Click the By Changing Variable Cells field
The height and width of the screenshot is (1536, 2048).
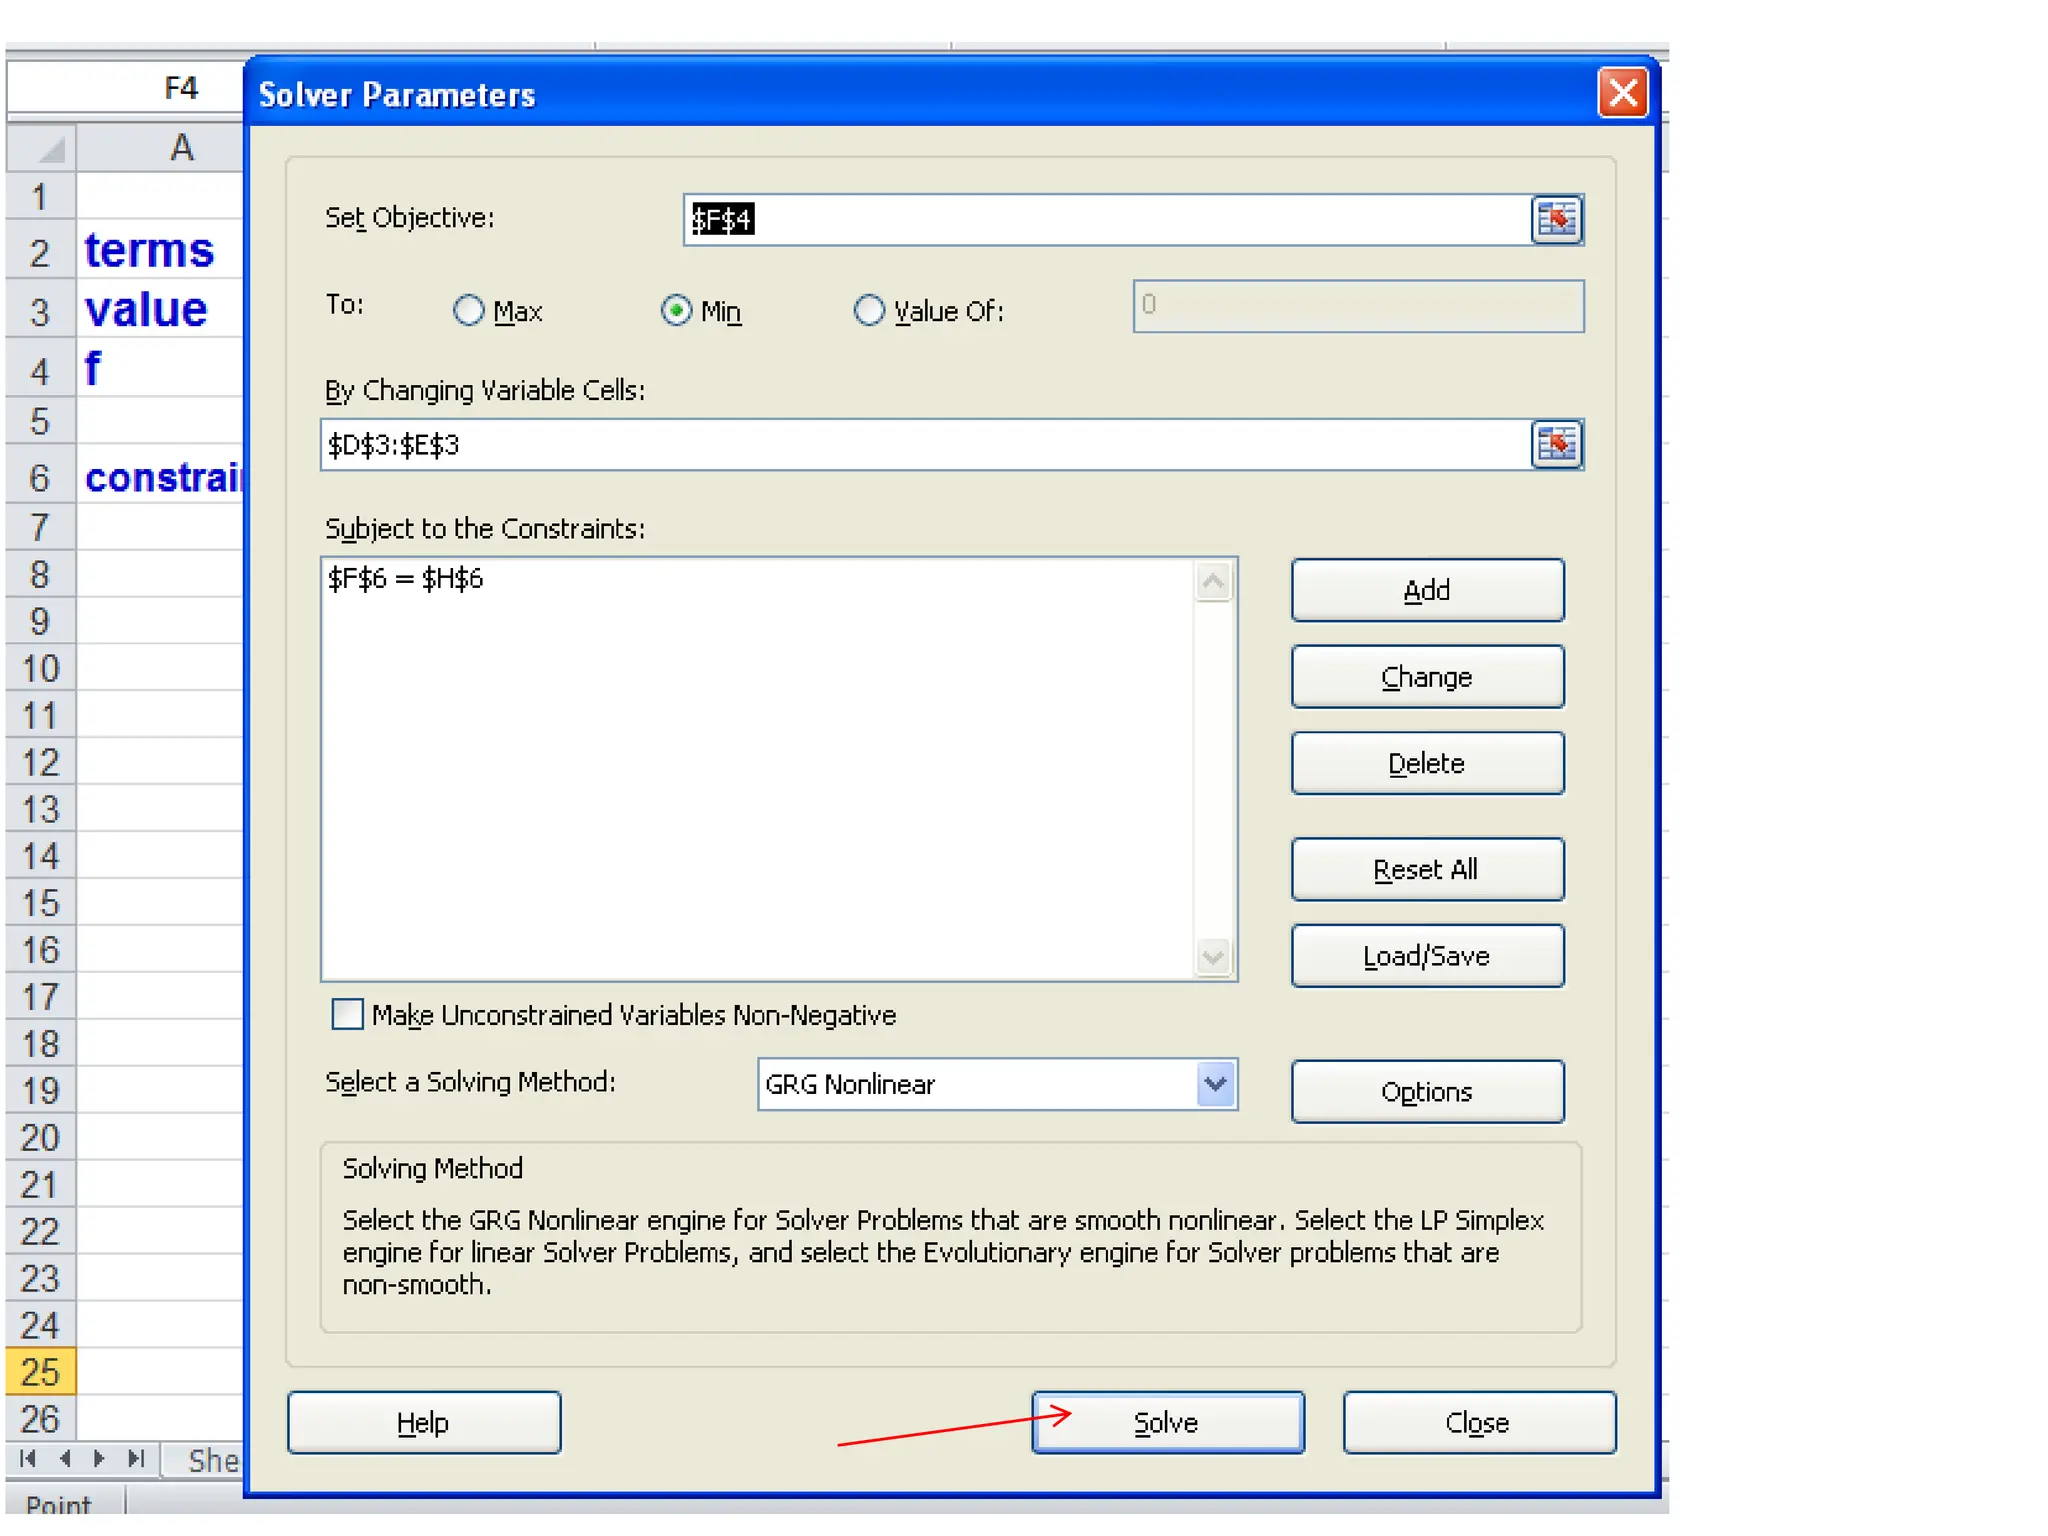tap(920, 445)
